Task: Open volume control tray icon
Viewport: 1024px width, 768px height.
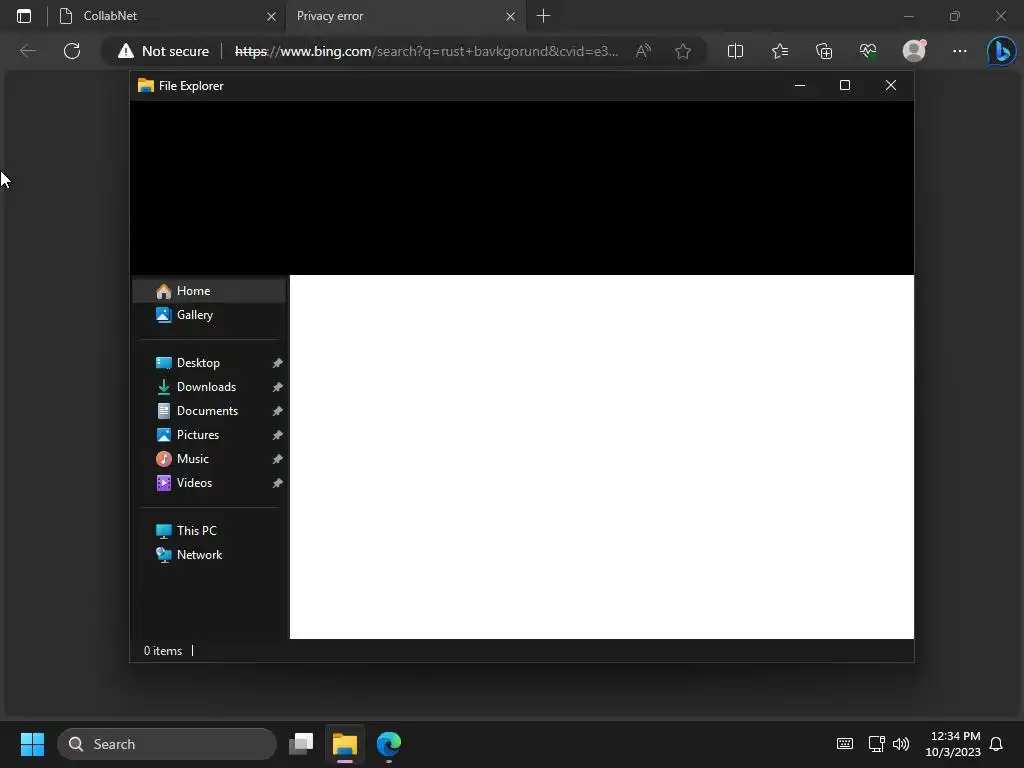Action: (x=901, y=744)
